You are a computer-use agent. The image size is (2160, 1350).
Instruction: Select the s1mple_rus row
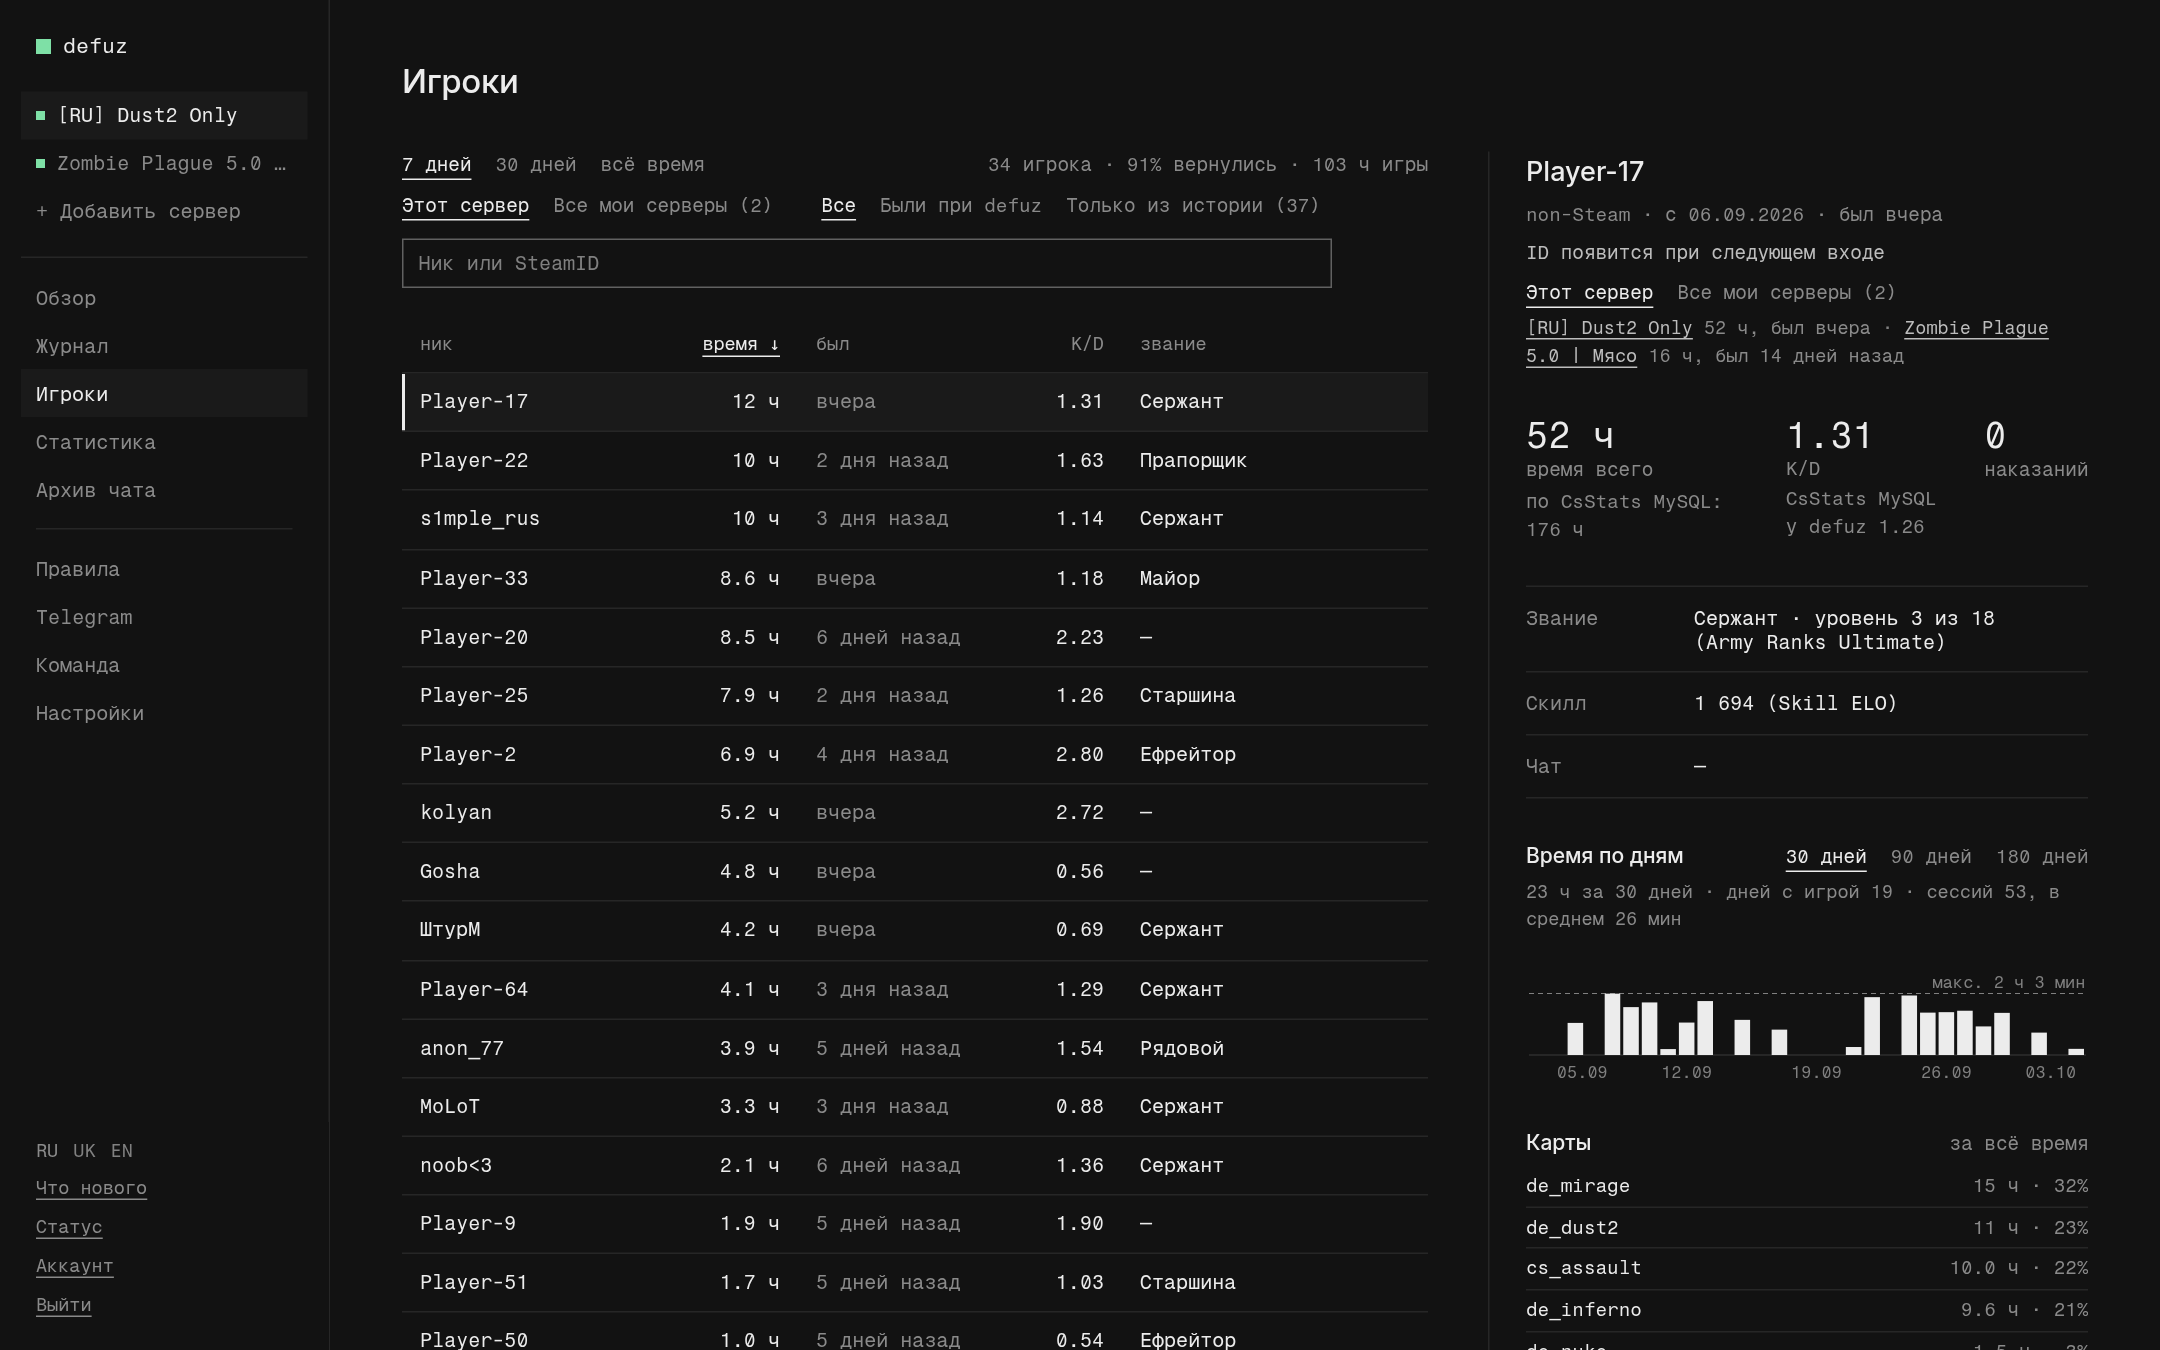(914, 519)
